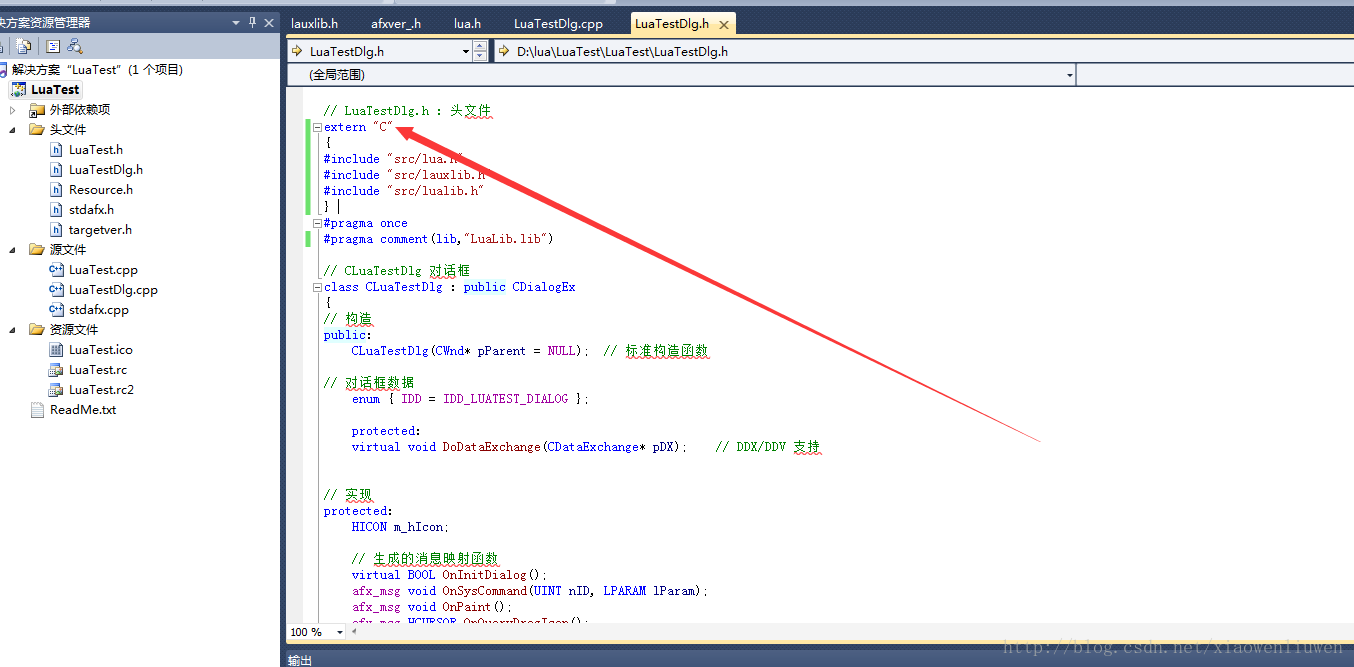The height and width of the screenshot is (667, 1354).
Task: Collapse the 头文件 folder node
Action: point(13,129)
